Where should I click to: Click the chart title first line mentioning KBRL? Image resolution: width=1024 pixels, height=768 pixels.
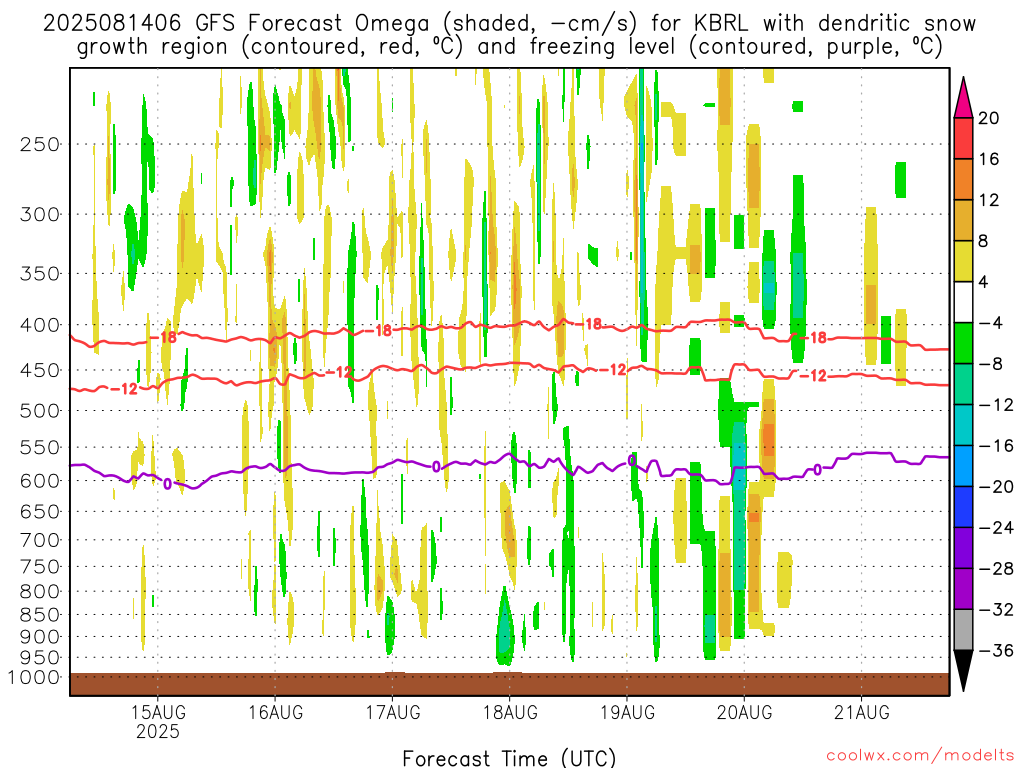(x=509, y=24)
